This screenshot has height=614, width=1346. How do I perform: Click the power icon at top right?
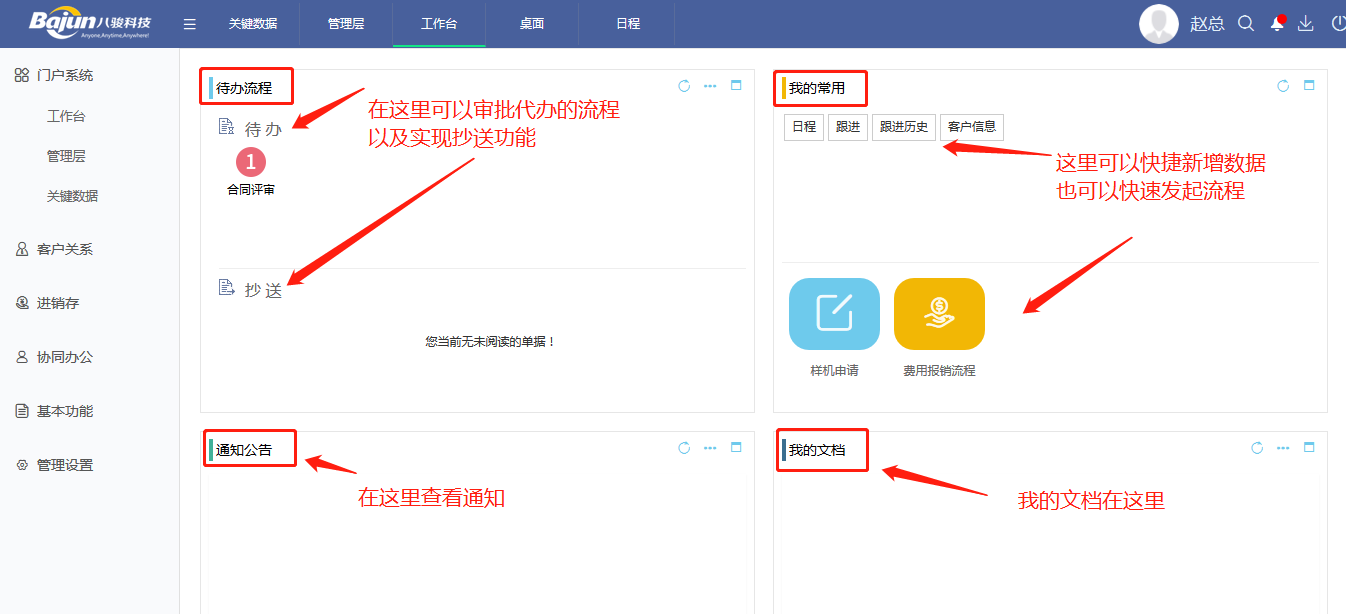(1337, 22)
